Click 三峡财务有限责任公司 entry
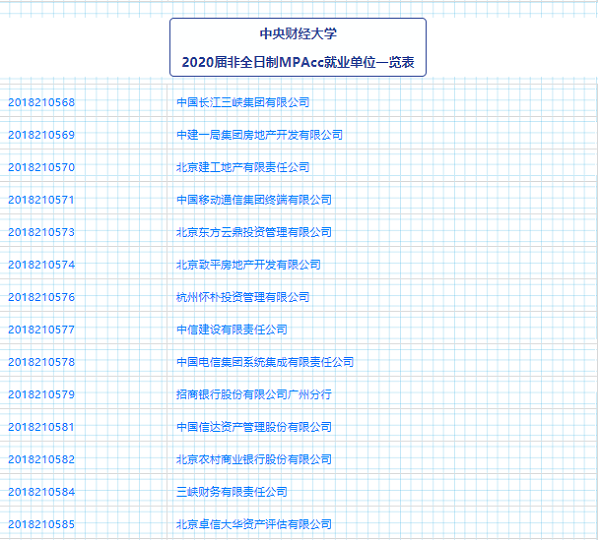 (x=232, y=492)
